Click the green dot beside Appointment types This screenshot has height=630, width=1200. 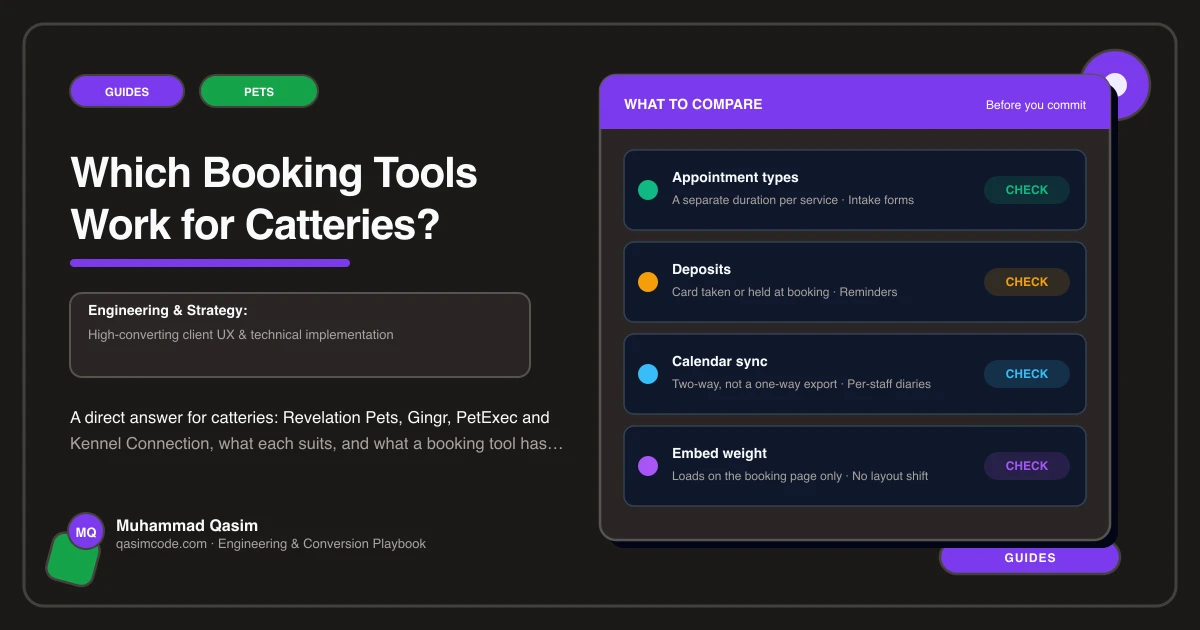coord(648,190)
